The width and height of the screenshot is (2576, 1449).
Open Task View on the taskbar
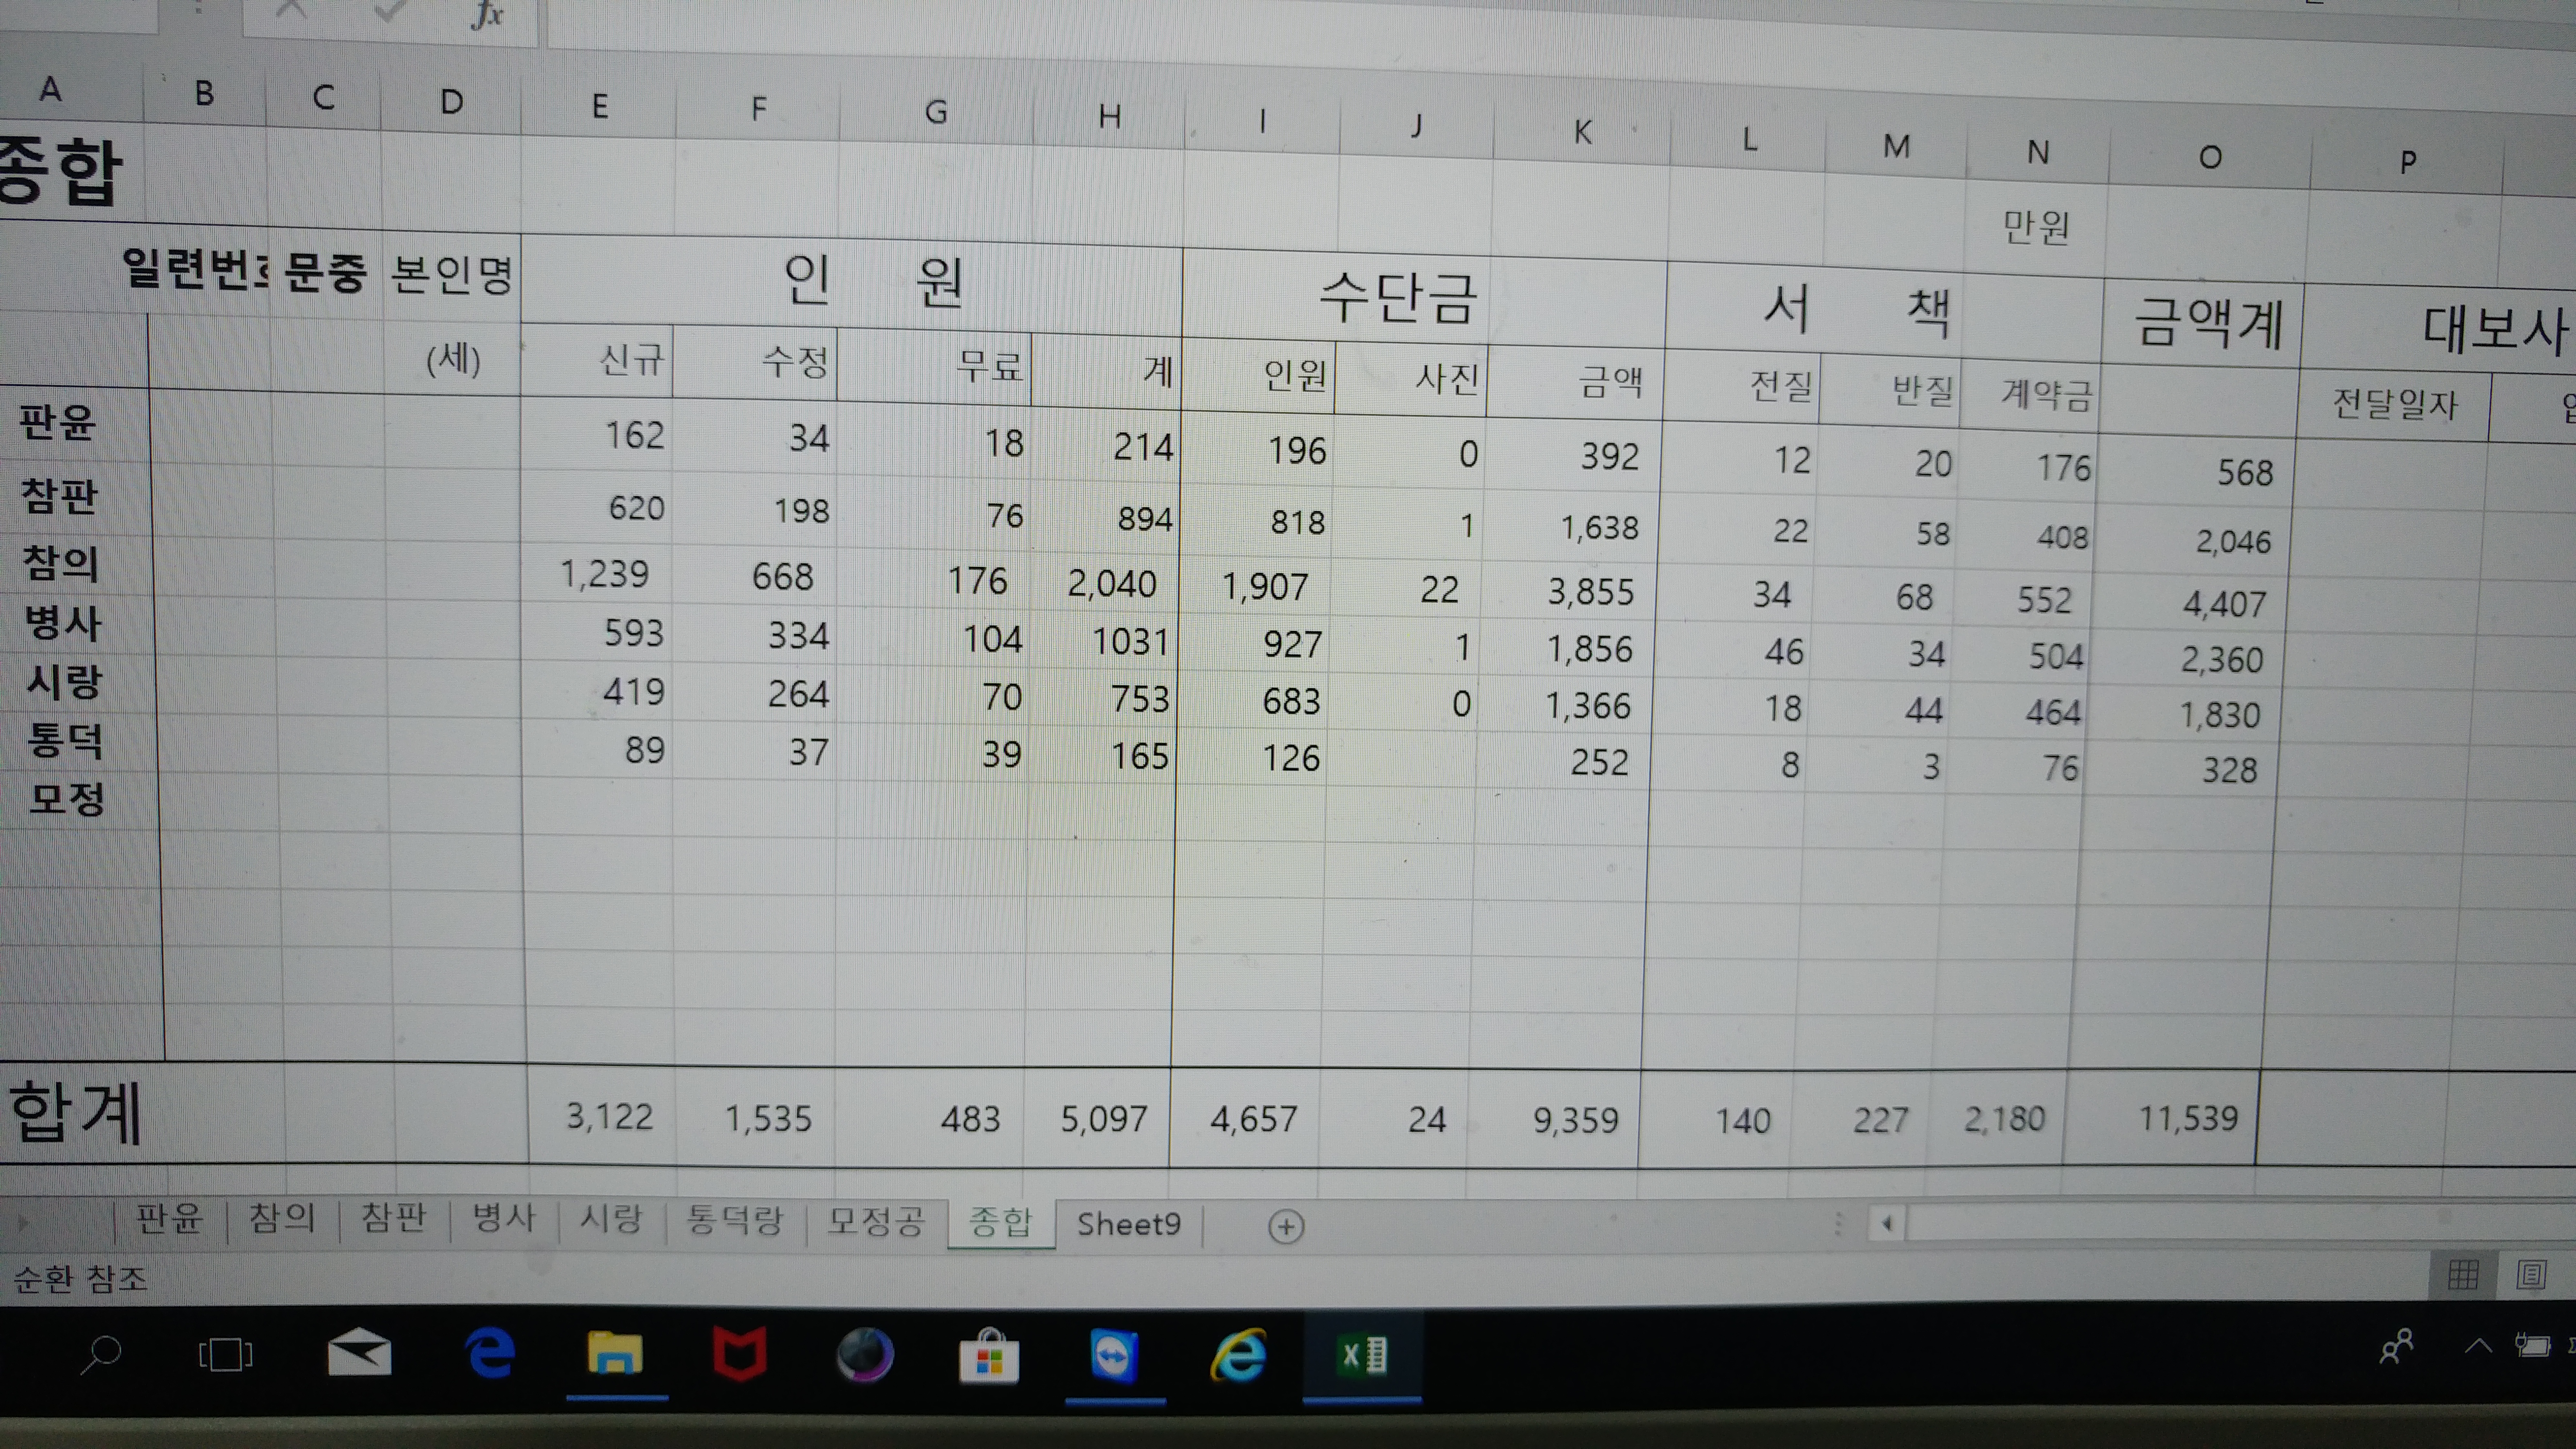click(225, 1355)
